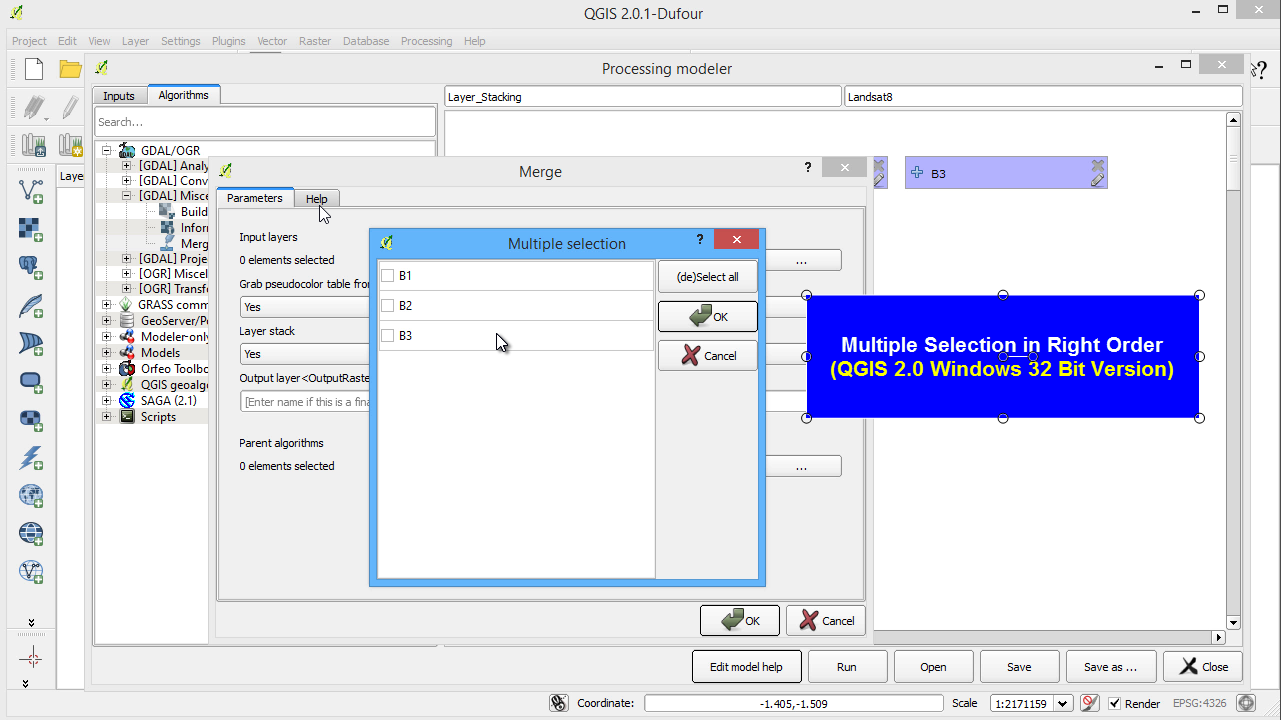This screenshot has width=1281, height=720.
Task: Click the Build tool icon under GDAL Miscellaneous
Action: coord(167,211)
